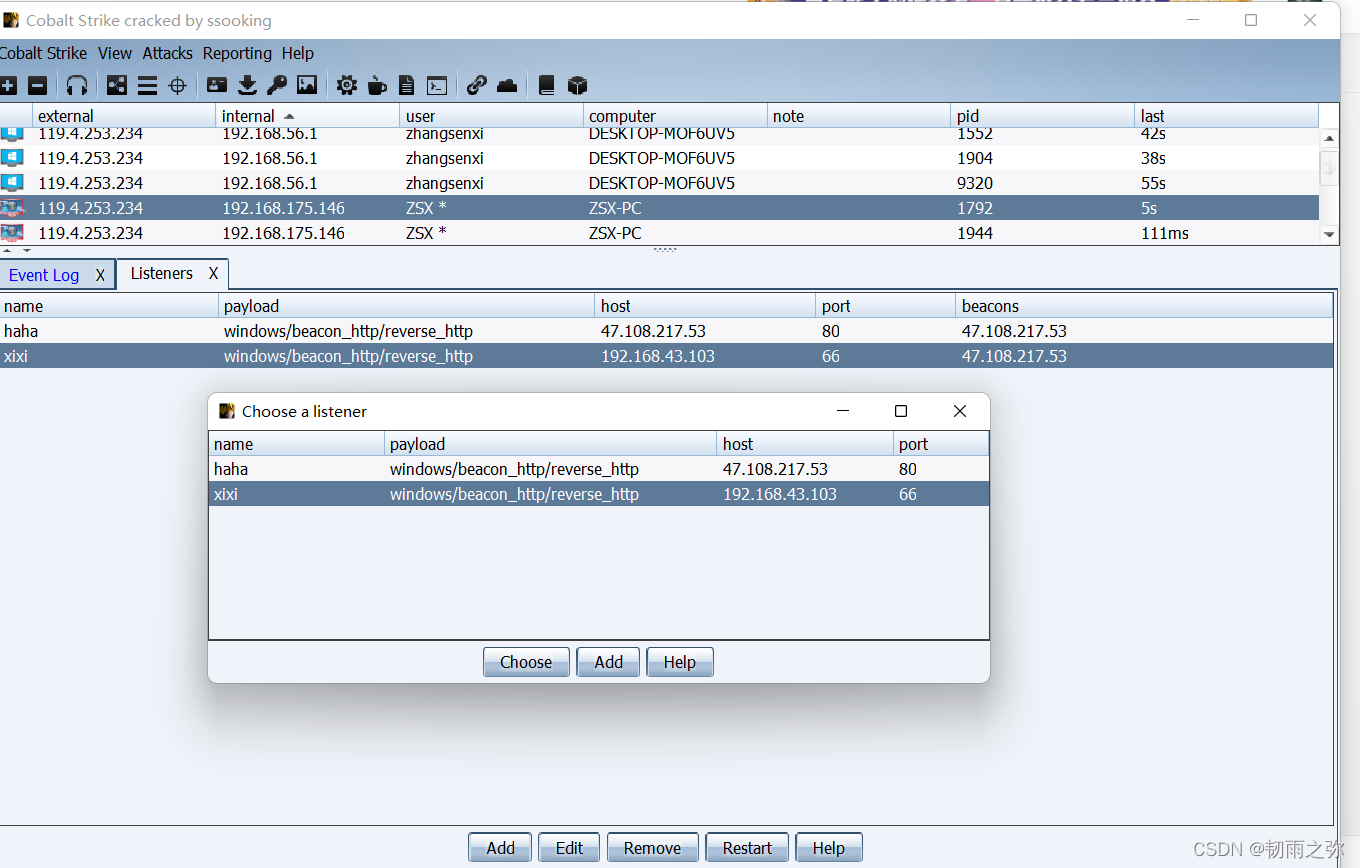Screen dimensions: 1360x868
Task: Click the chain link host file icon
Action: click(x=477, y=86)
